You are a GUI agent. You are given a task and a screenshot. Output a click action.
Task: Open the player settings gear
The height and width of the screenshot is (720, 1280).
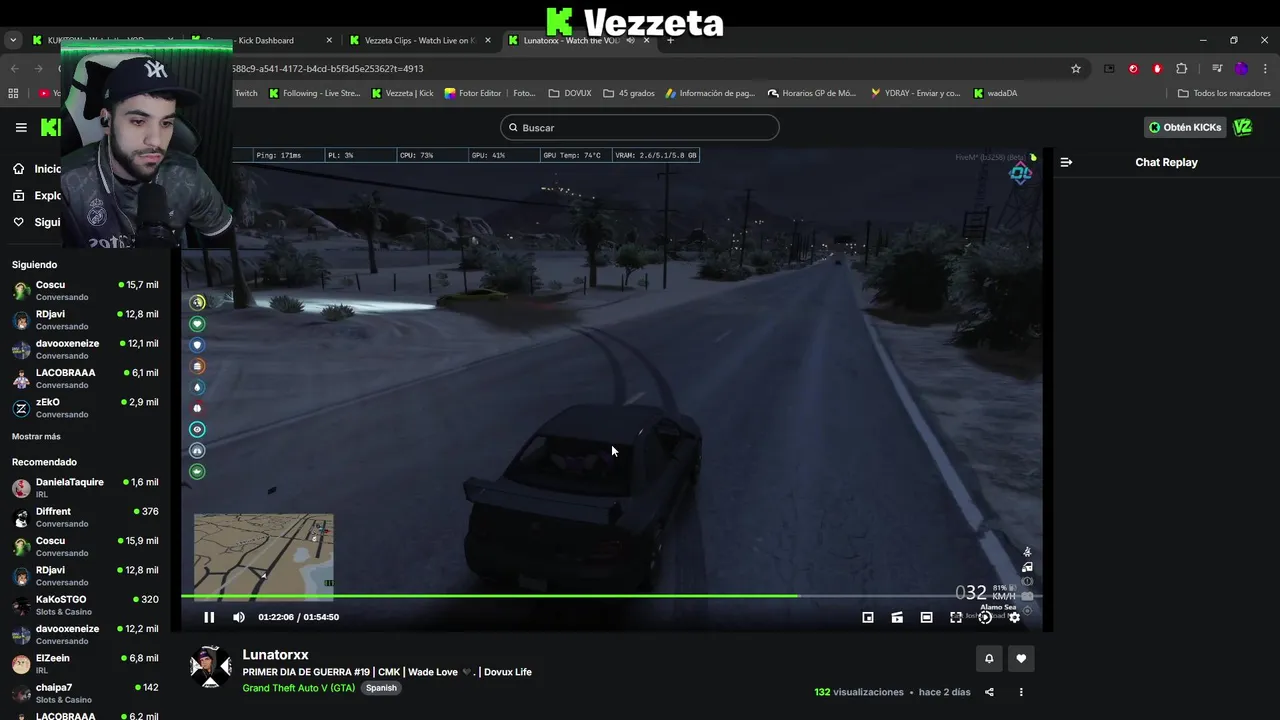(1014, 617)
